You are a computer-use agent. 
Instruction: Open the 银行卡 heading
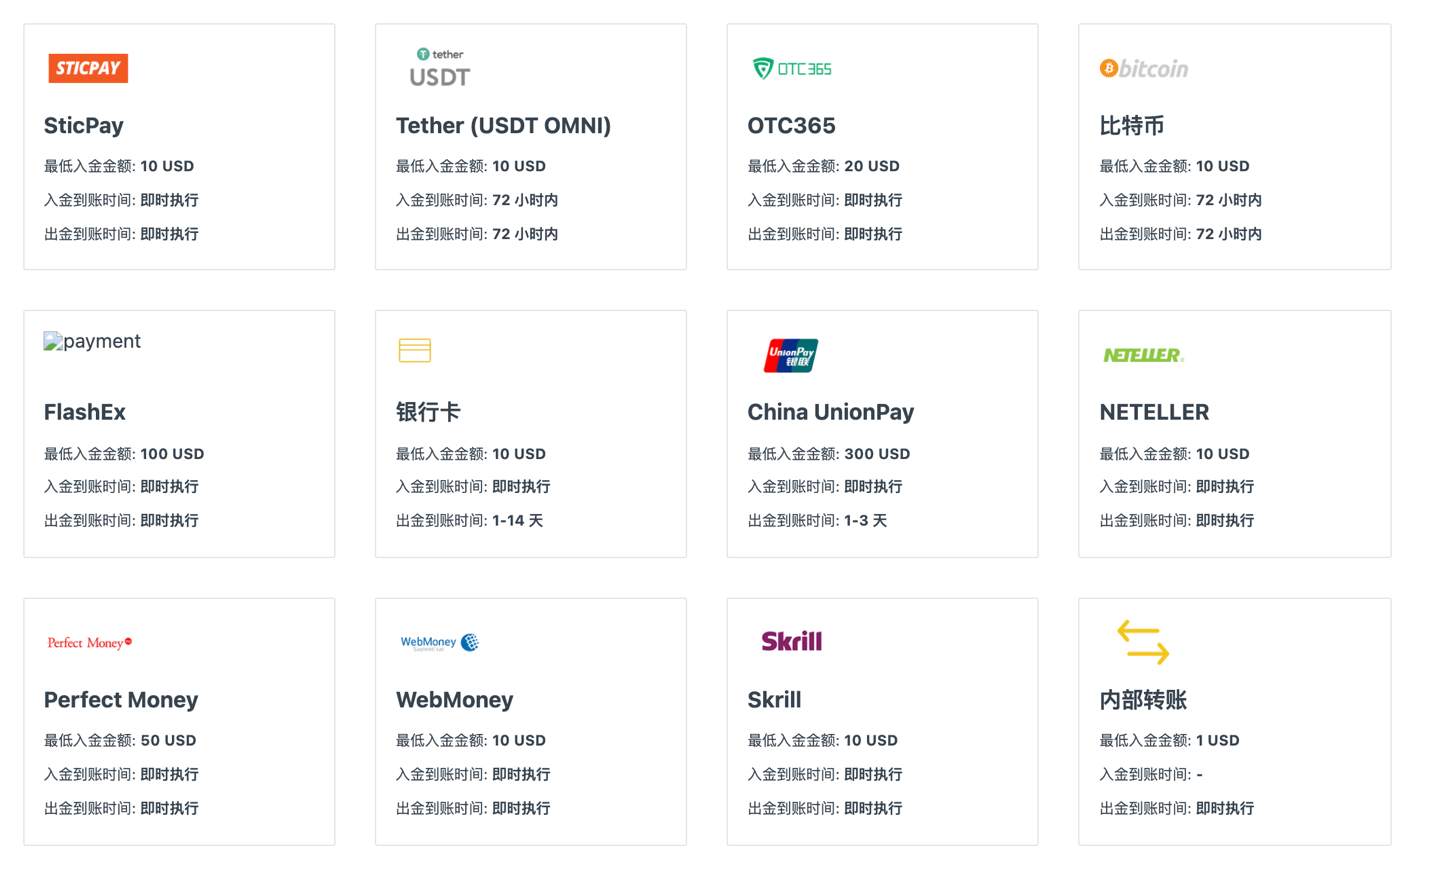coord(428,412)
